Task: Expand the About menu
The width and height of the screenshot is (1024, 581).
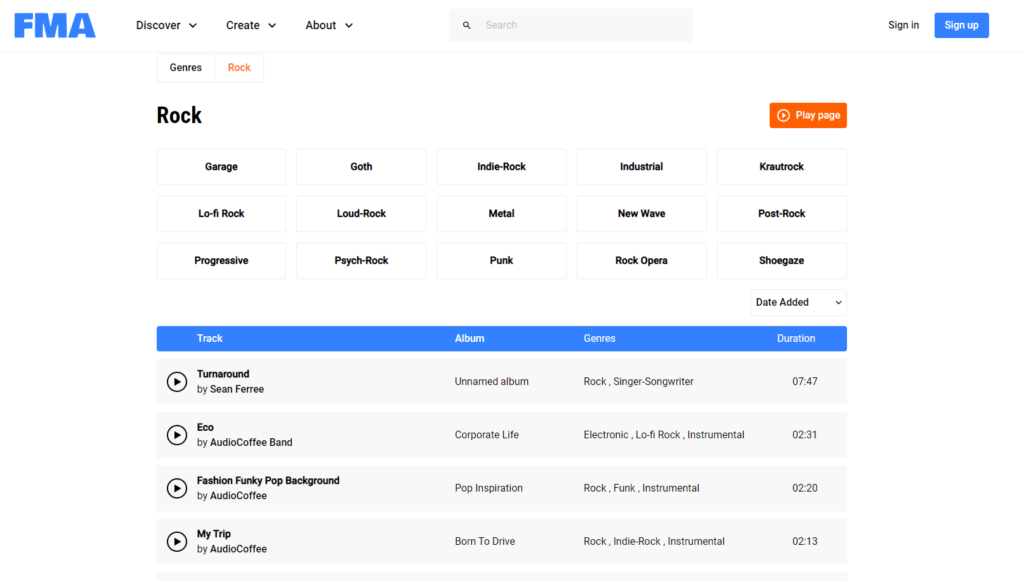Action: pos(329,26)
